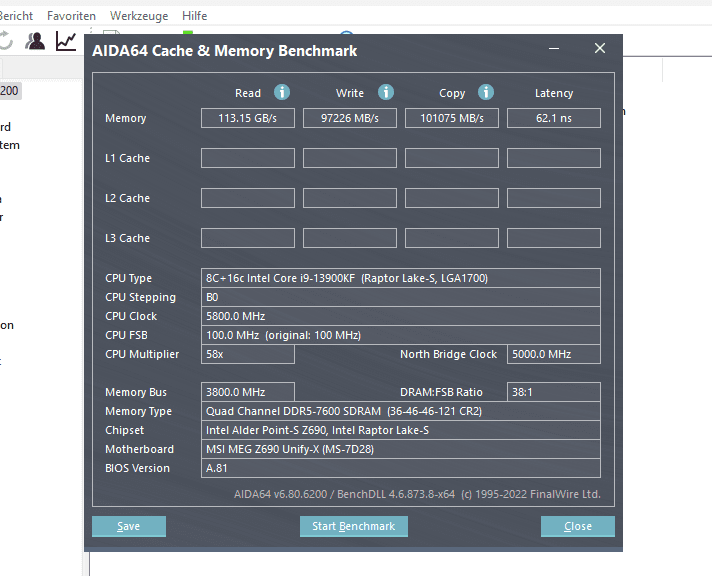
Task: Click the CPU Clock value 5800.0 MHz
Action: (400, 316)
